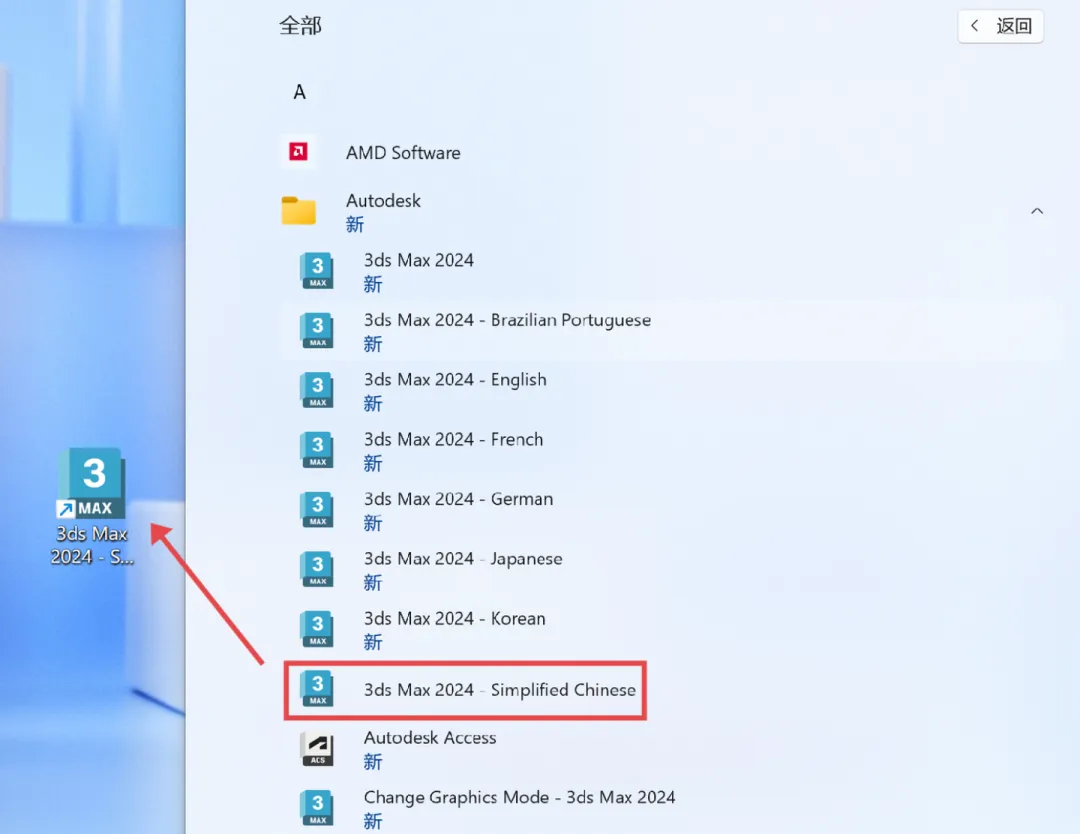
Task: Click the 全部 heading
Action: pos(300,26)
